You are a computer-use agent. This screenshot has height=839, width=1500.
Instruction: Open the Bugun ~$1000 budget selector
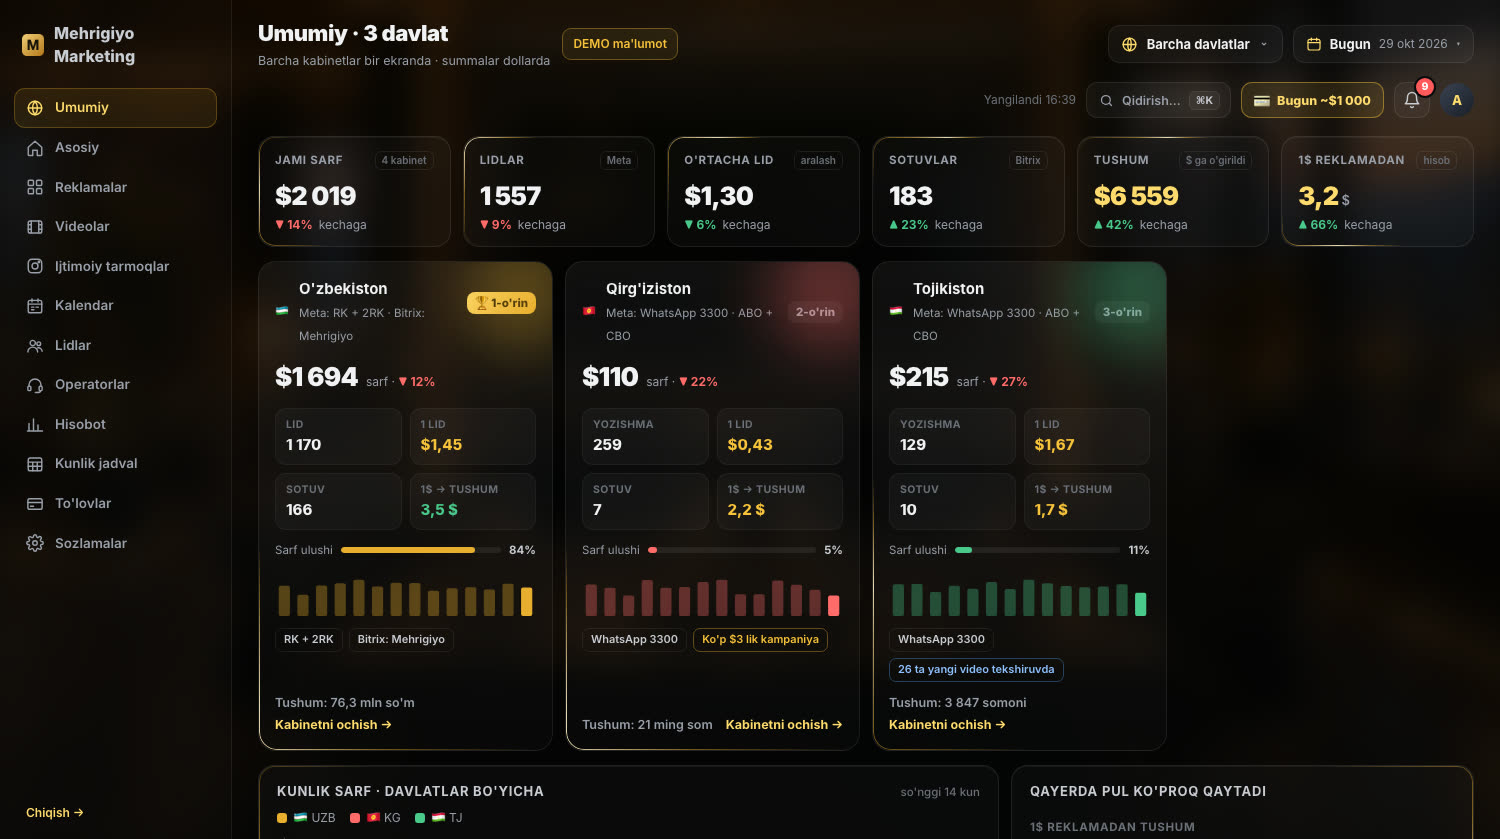[1312, 100]
